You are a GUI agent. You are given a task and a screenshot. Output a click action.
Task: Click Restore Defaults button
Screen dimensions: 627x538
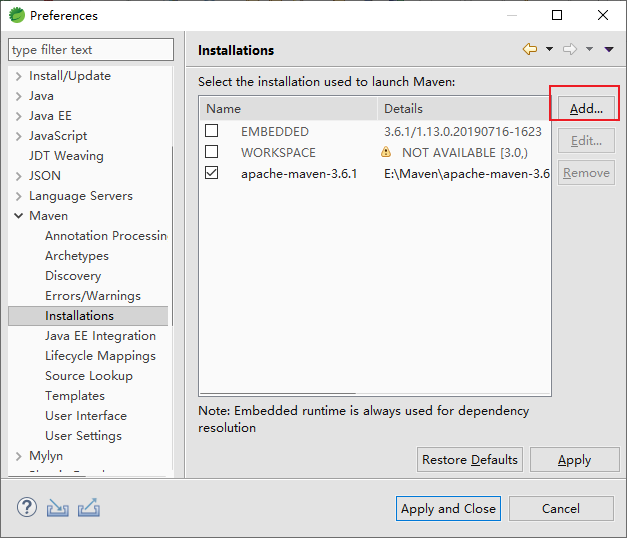[x=470, y=460]
